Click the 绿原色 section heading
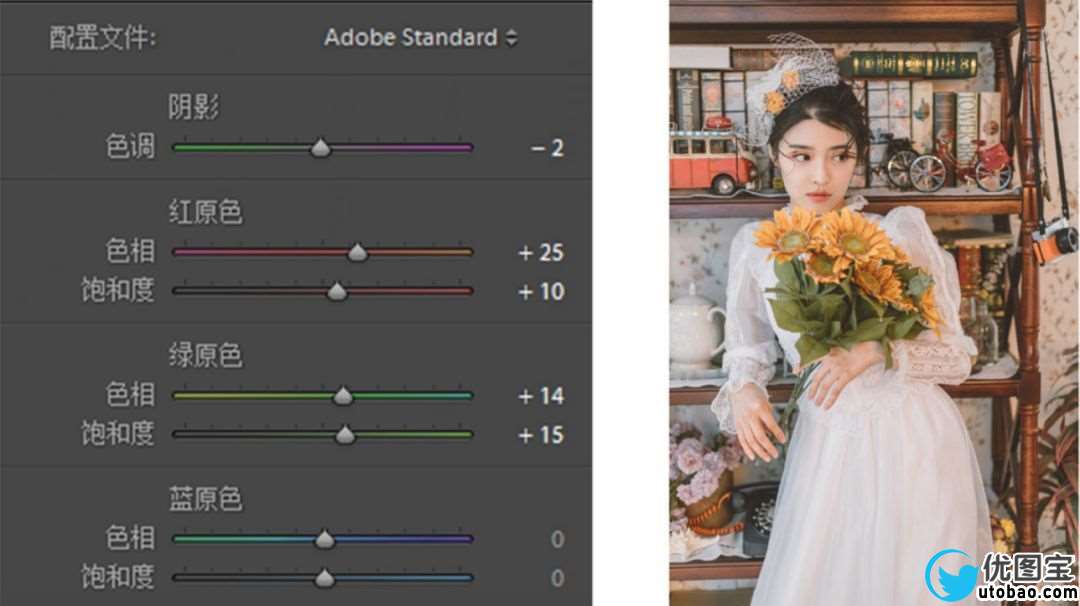 [206, 355]
